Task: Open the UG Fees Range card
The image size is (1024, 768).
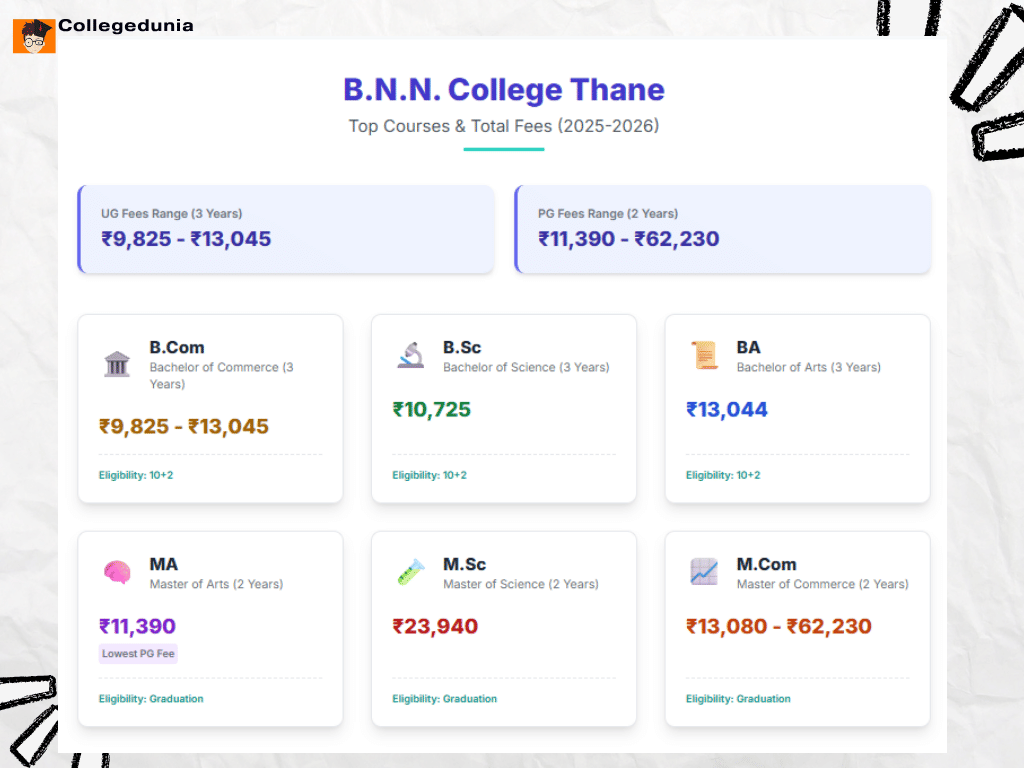Action: point(286,229)
